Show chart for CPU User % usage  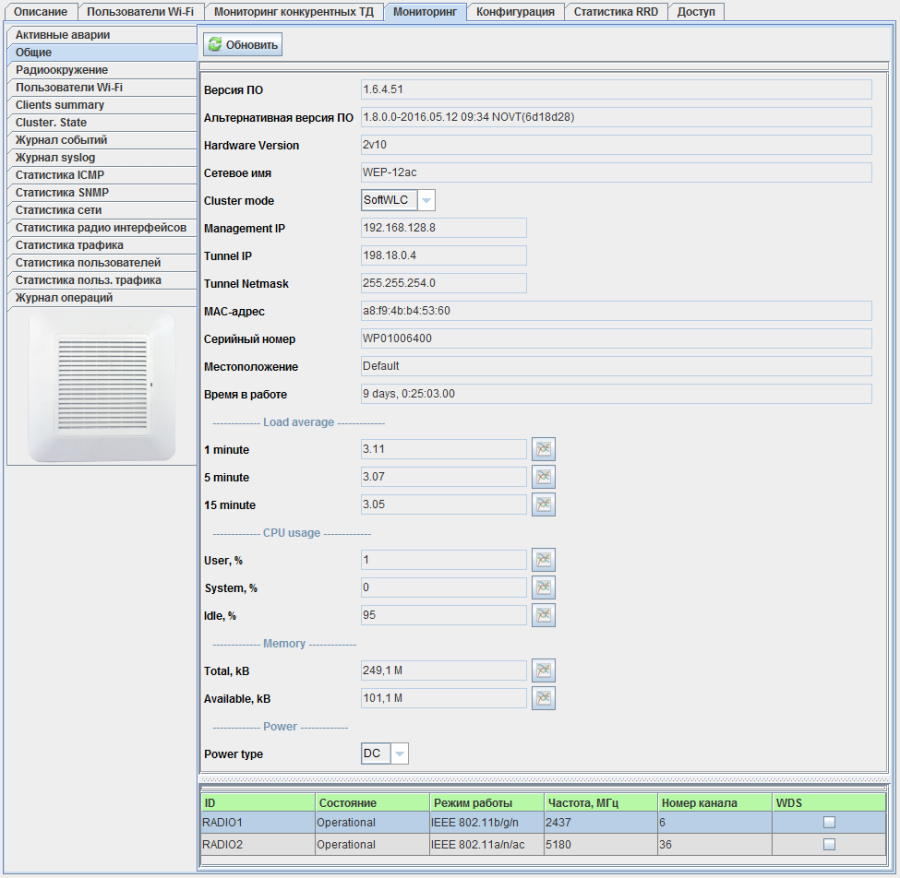click(543, 560)
